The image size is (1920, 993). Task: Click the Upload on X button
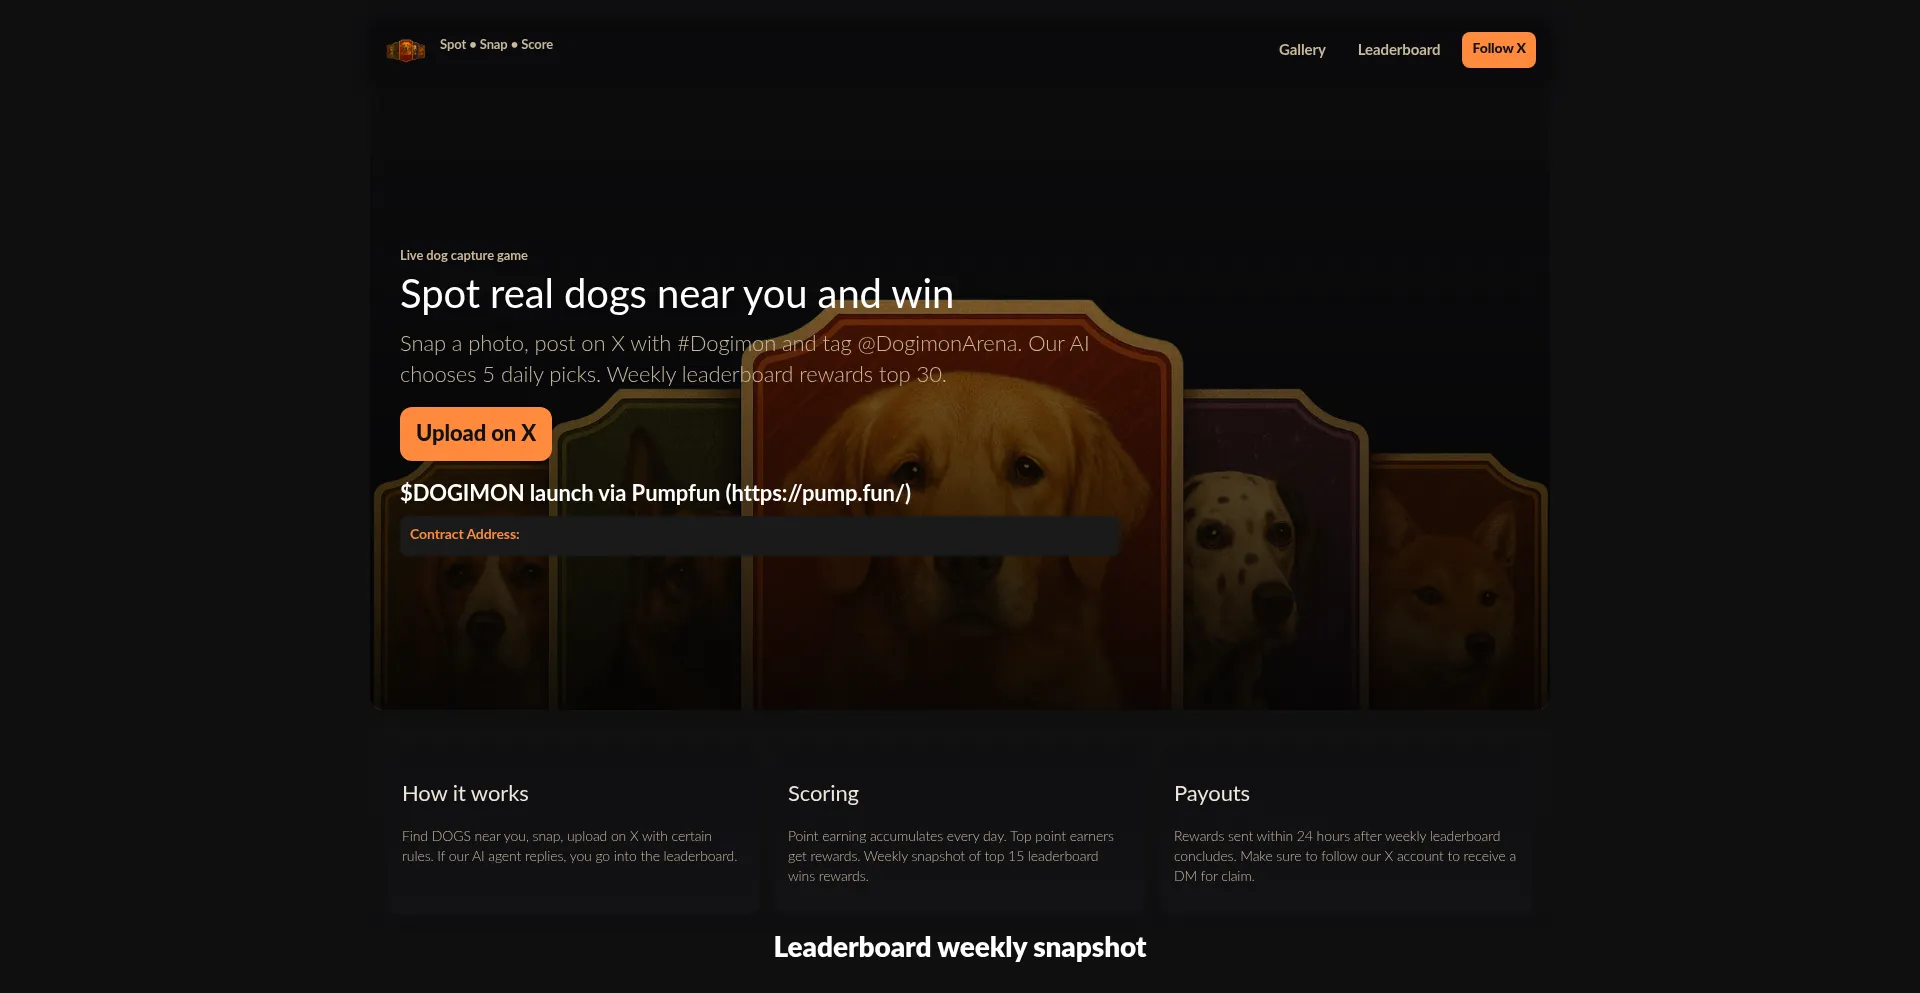[476, 434]
